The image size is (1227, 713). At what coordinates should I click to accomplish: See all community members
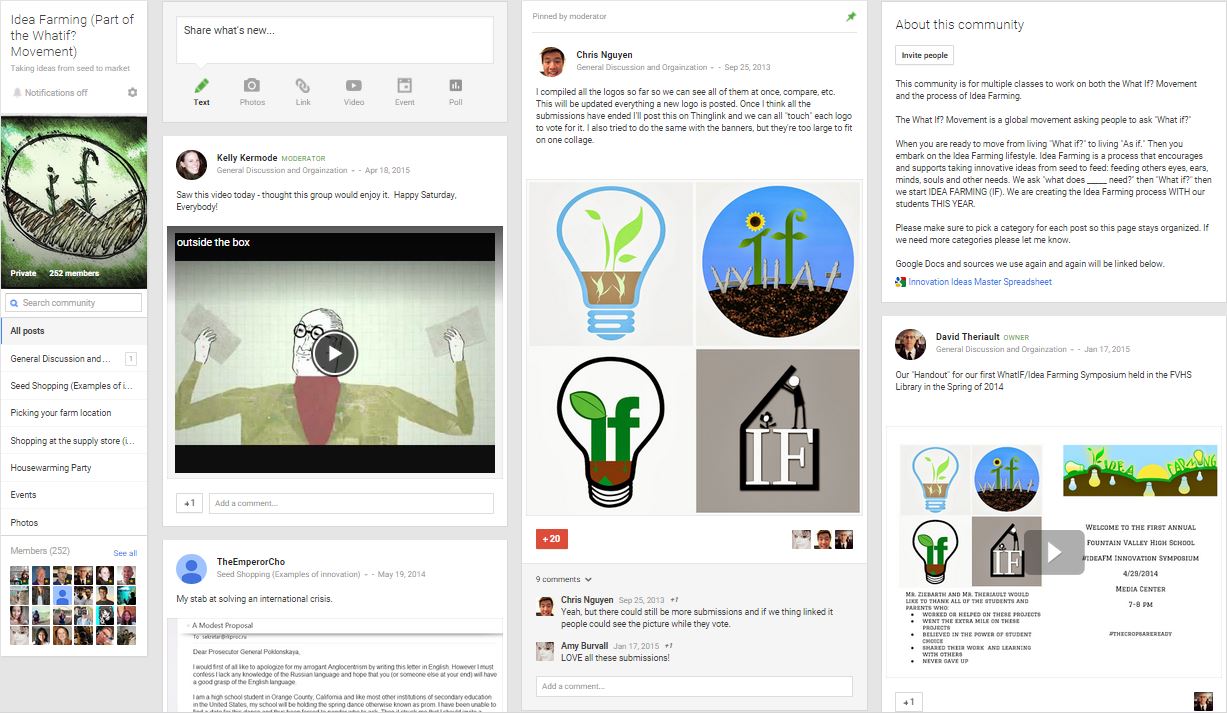point(125,553)
